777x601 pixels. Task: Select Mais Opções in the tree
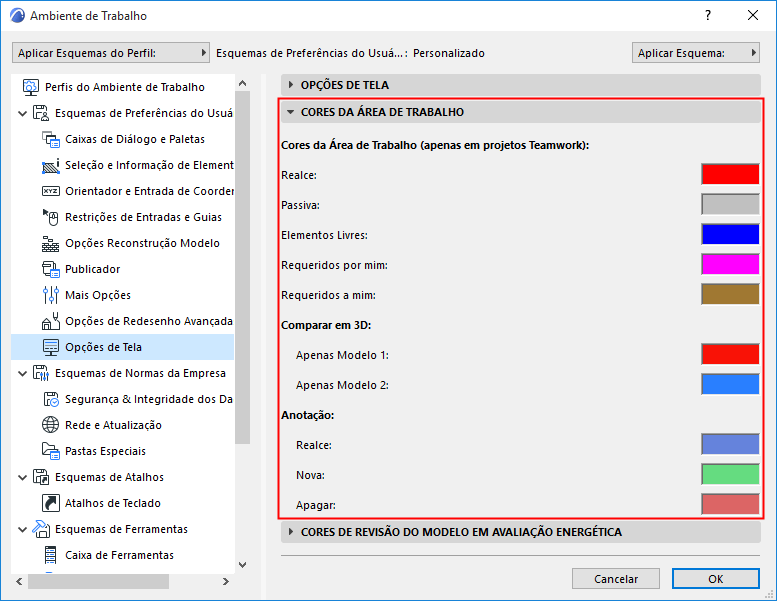pyautogui.click(x=98, y=295)
